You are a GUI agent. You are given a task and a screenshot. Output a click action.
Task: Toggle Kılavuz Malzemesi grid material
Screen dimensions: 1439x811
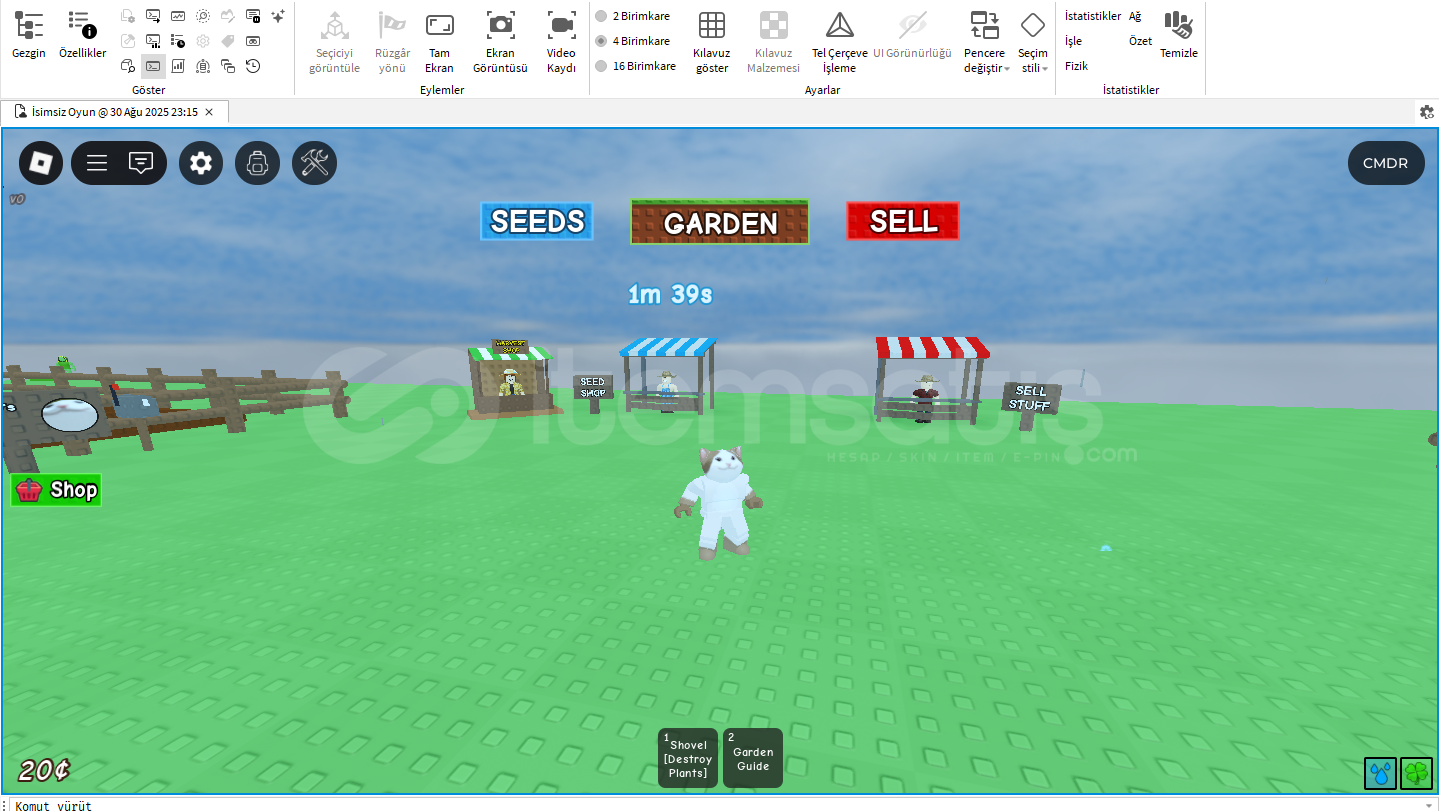tap(773, 42)
